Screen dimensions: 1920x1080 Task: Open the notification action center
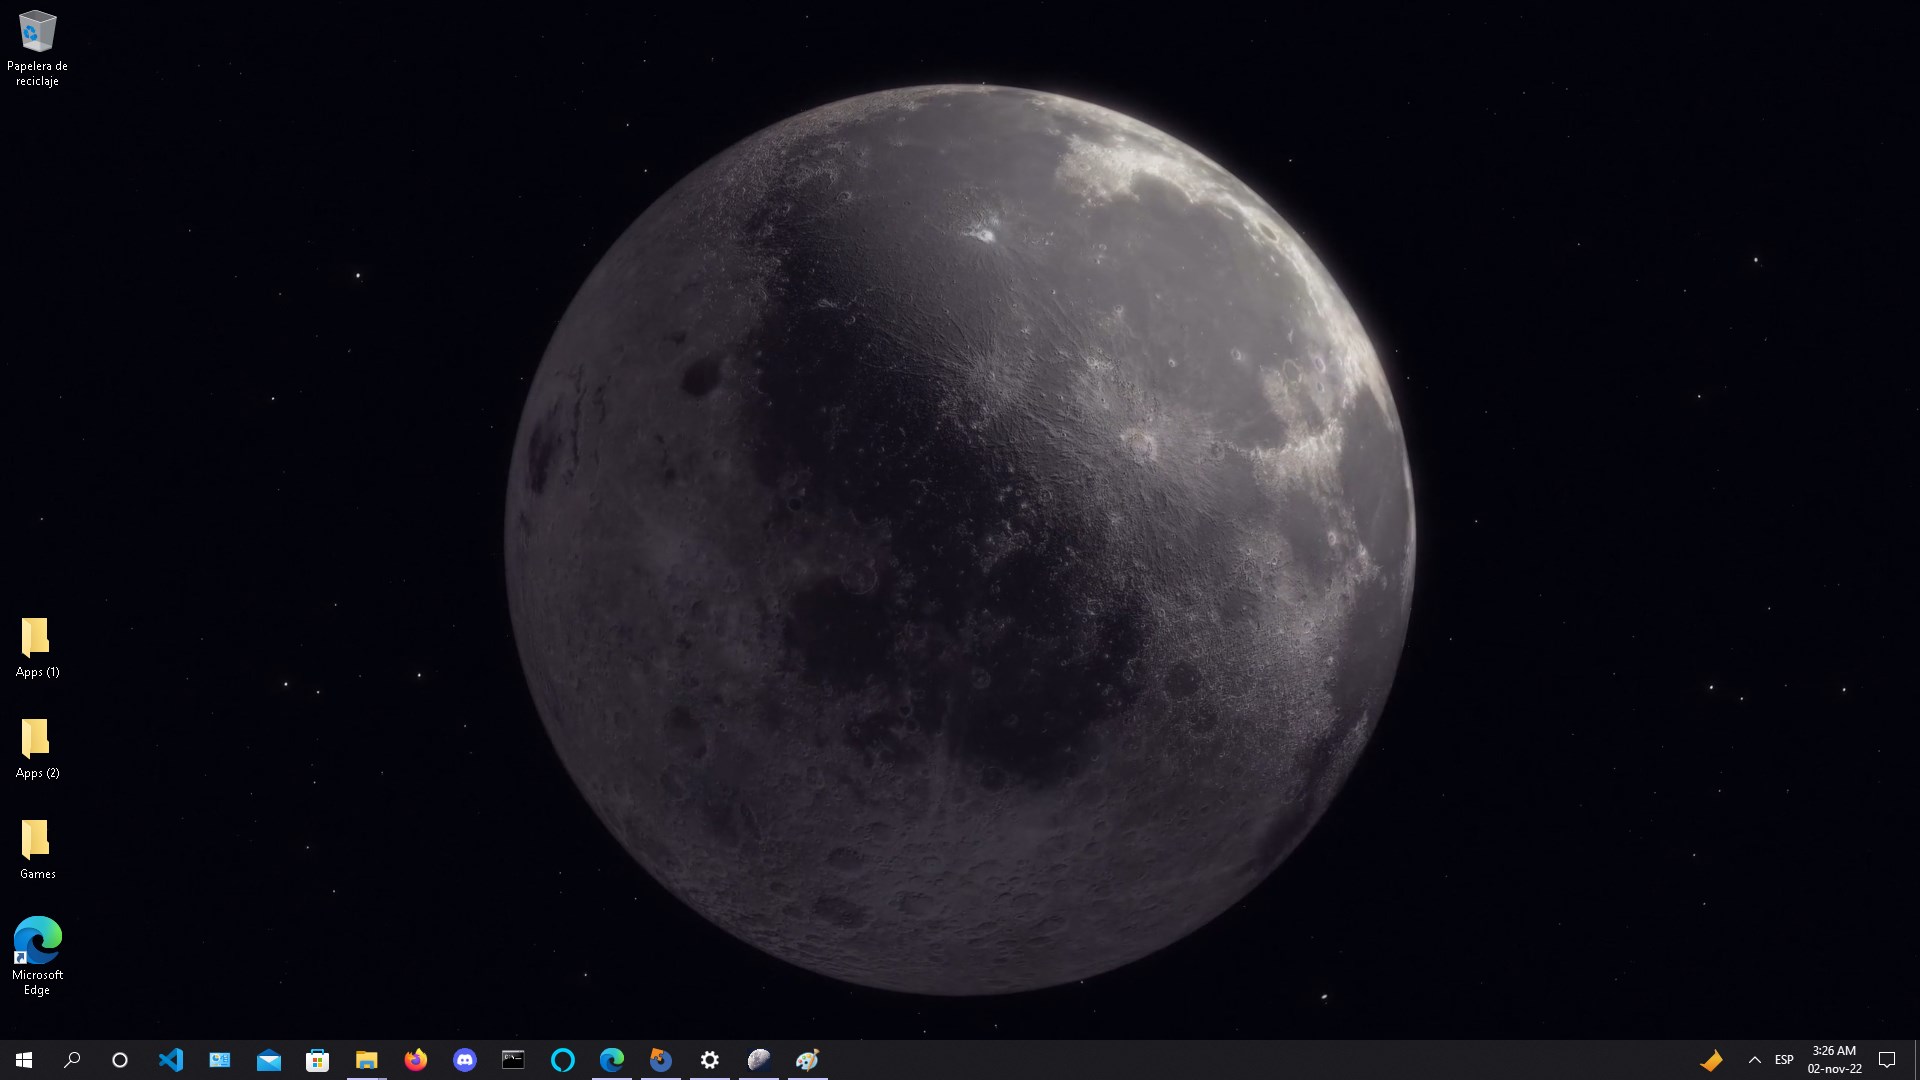[1887, 1060]
